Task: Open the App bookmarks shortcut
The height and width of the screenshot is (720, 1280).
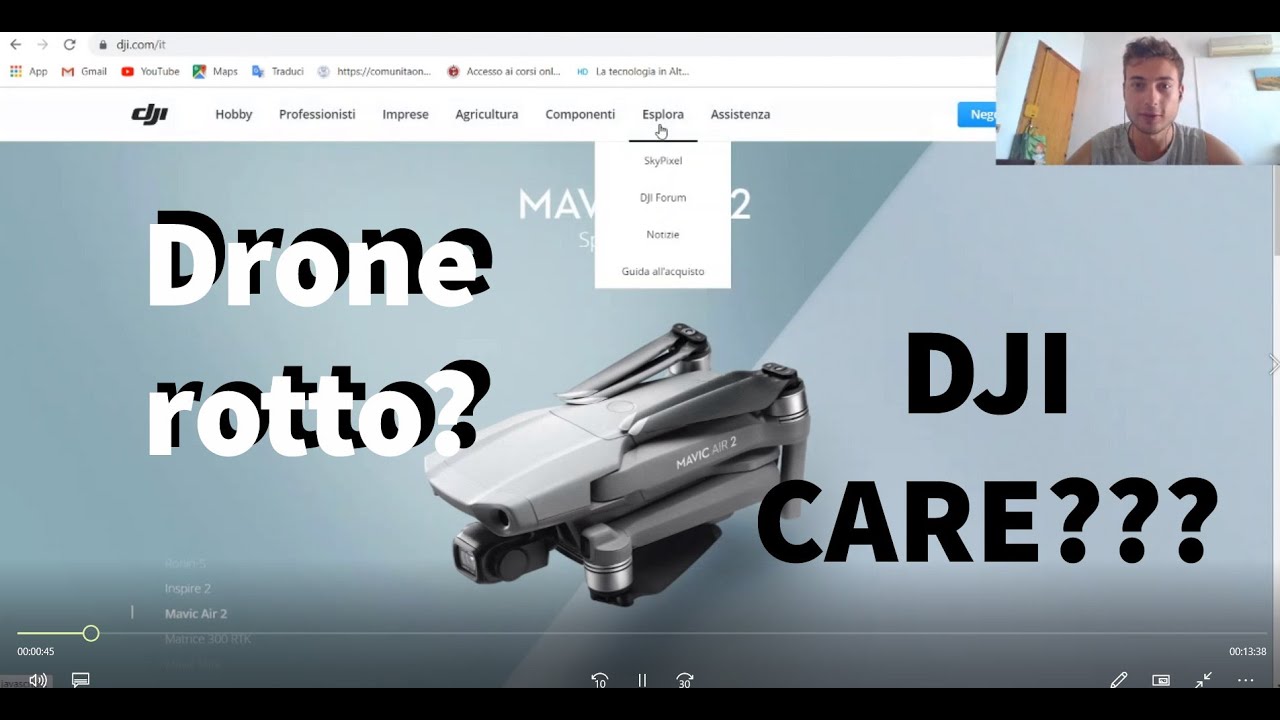Action: 28,72
